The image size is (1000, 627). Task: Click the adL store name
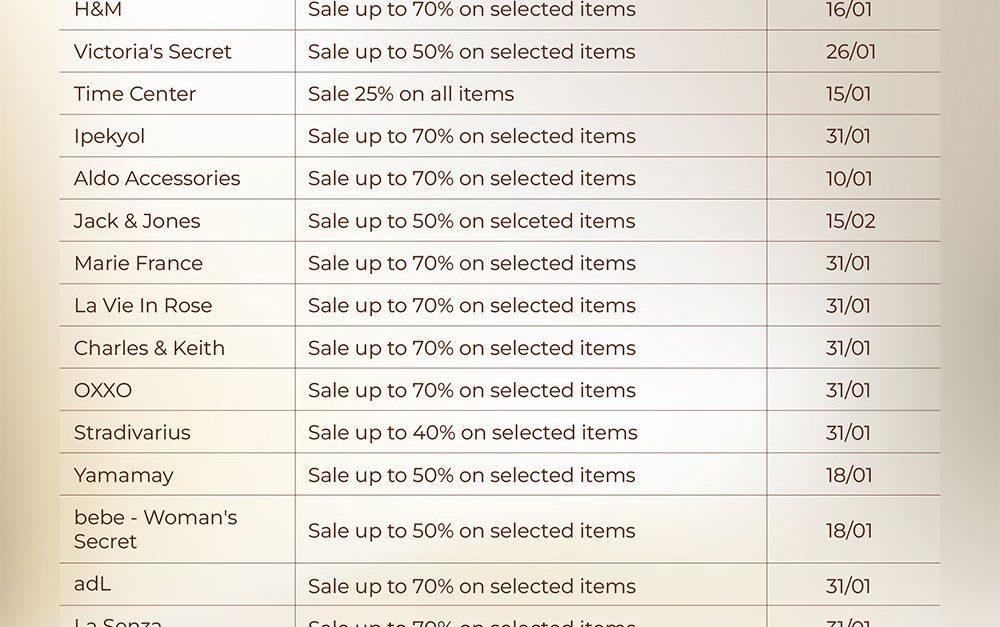click(92, 583)
